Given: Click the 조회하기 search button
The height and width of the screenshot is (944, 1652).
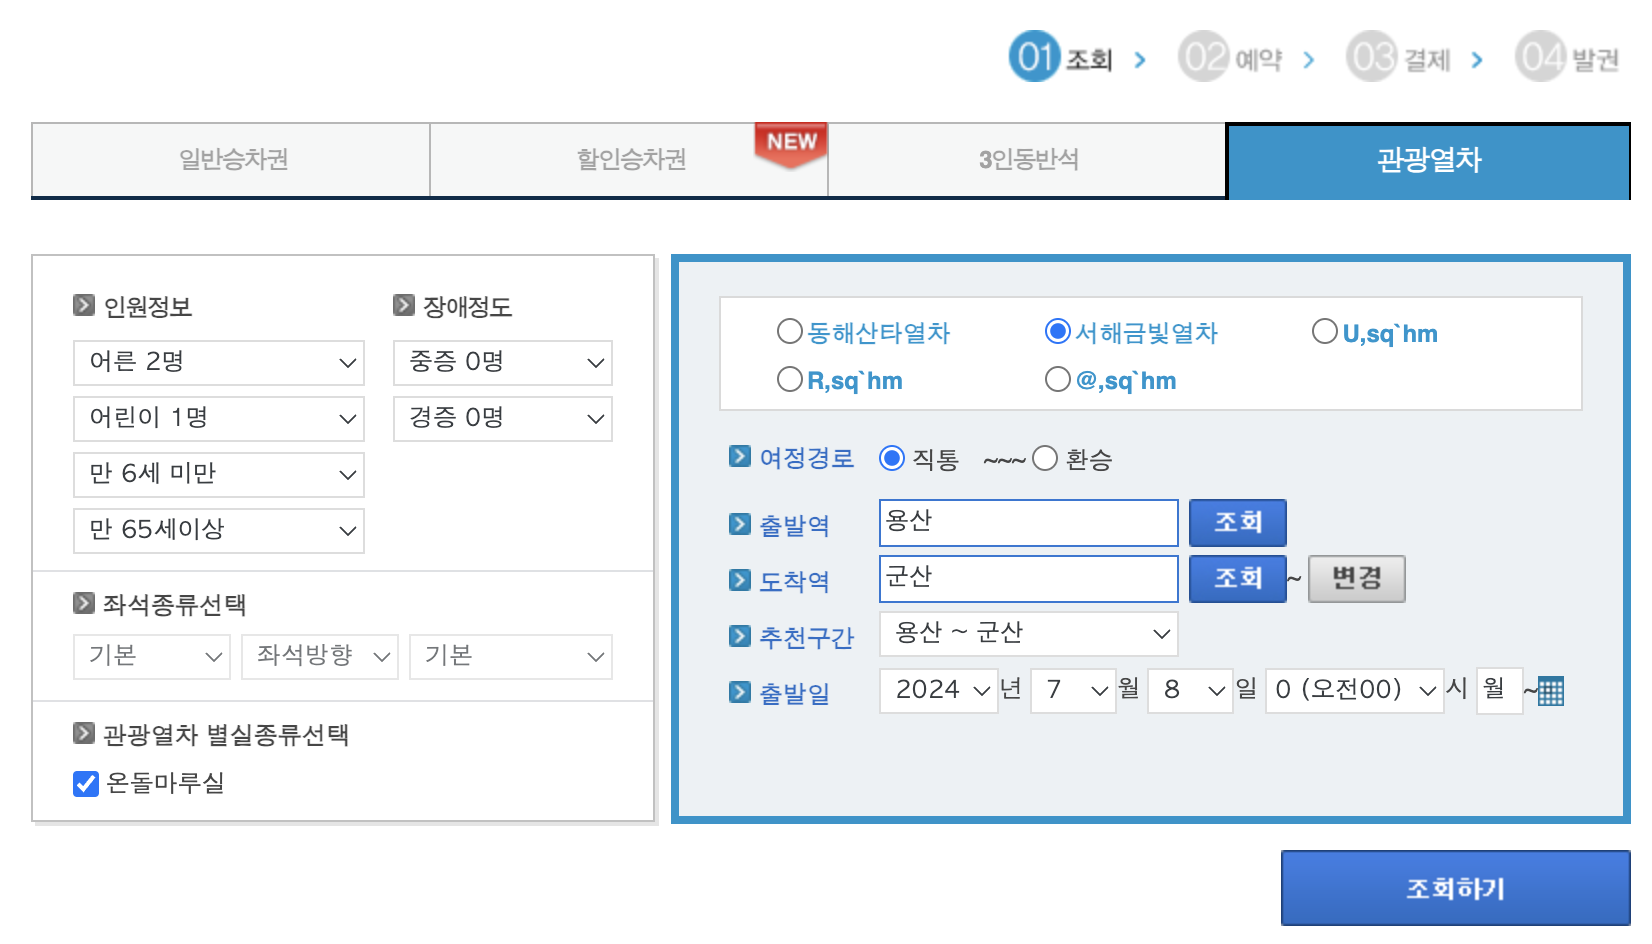Looking at the screenshot, I should coord(1455,887).
